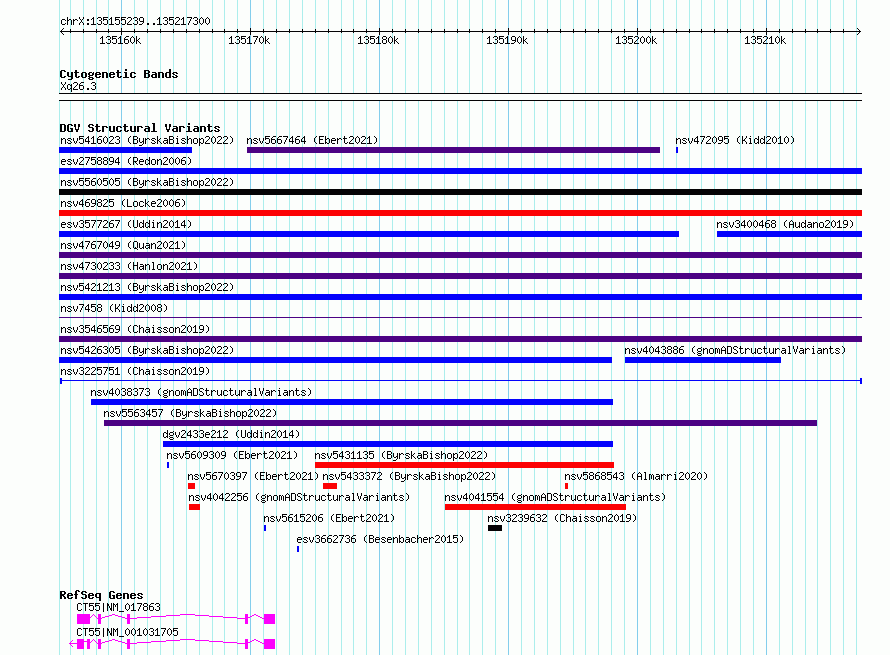Select the esv3662736 (Besenbacher2015) tick mark

tap(298, 549)
